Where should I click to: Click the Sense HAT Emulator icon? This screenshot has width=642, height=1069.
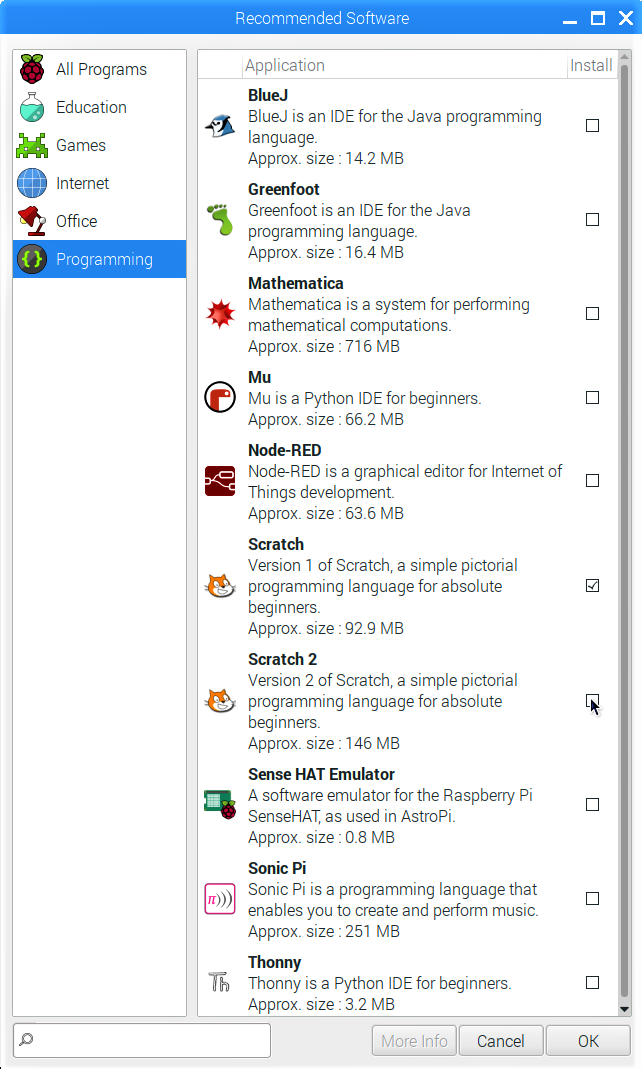pyautogui.click(x=220, y=804)
